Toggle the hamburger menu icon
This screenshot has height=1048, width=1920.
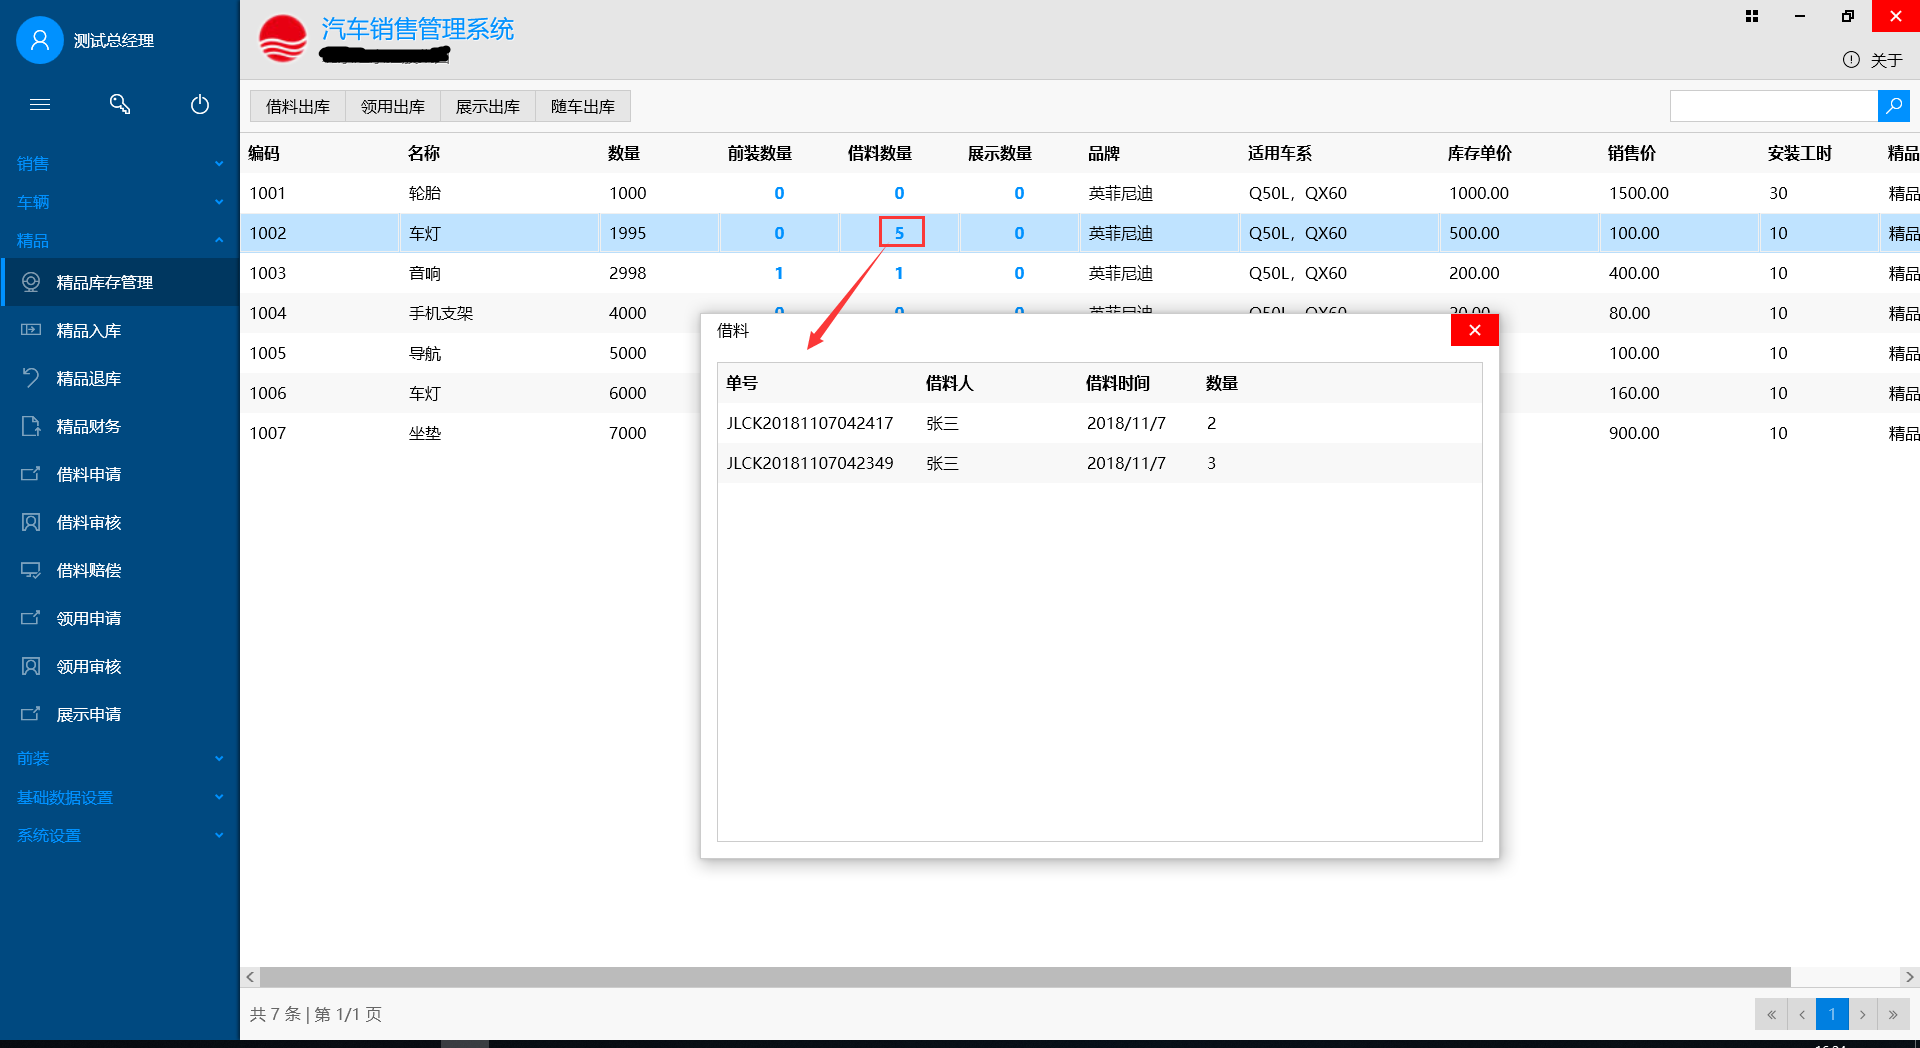[40, 104]
